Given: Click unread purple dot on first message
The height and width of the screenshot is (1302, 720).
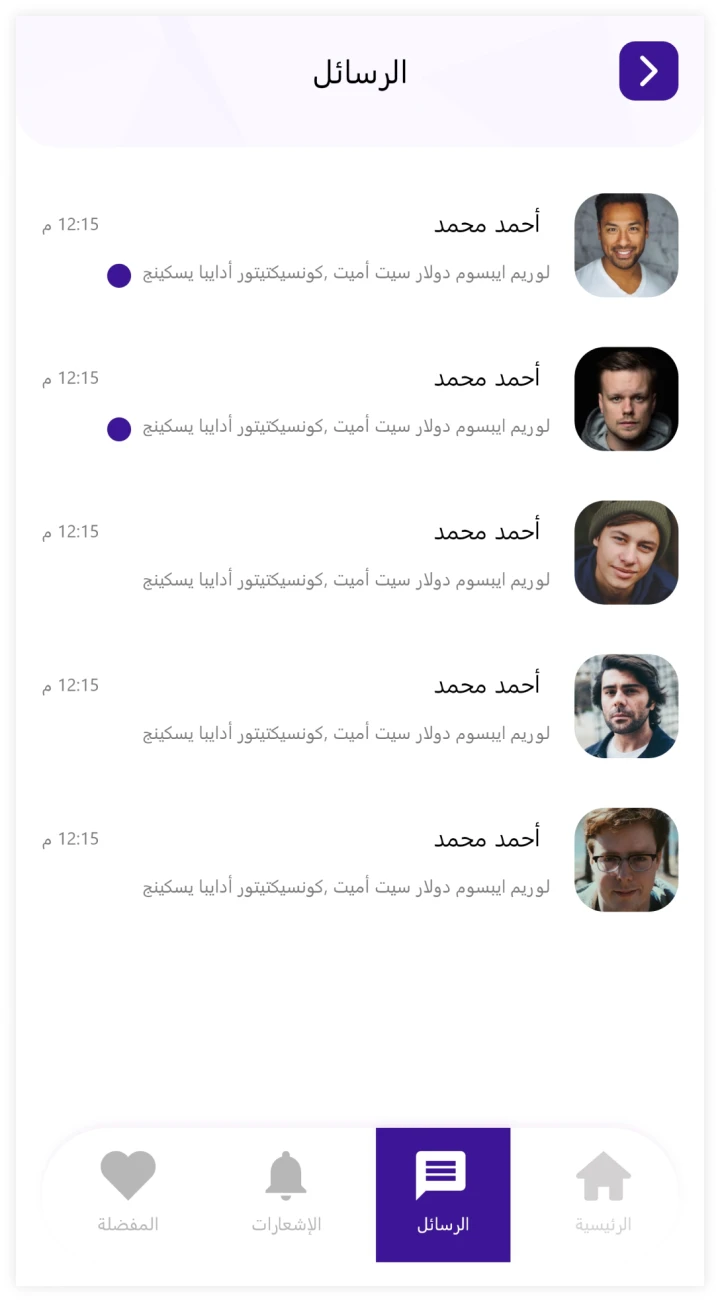Looking at the screenshot, I should (x=119, y=275).
